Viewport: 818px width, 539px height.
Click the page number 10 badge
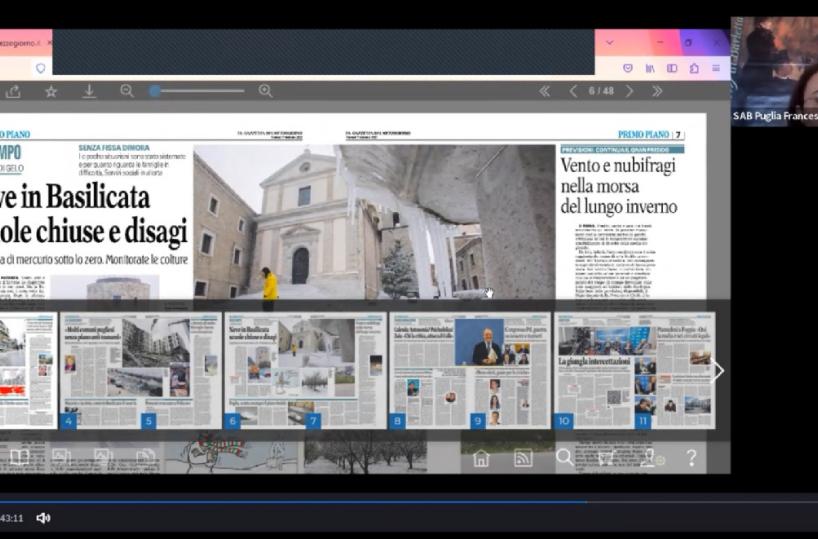coord(563,421)
